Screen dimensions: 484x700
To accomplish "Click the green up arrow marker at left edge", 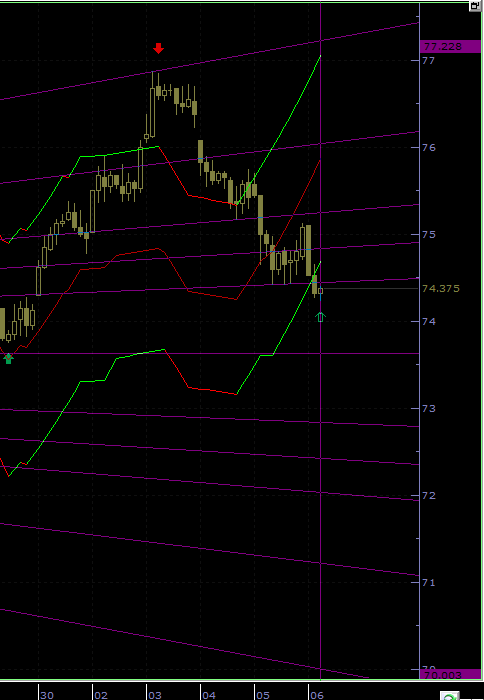I will tap(9, 358).
